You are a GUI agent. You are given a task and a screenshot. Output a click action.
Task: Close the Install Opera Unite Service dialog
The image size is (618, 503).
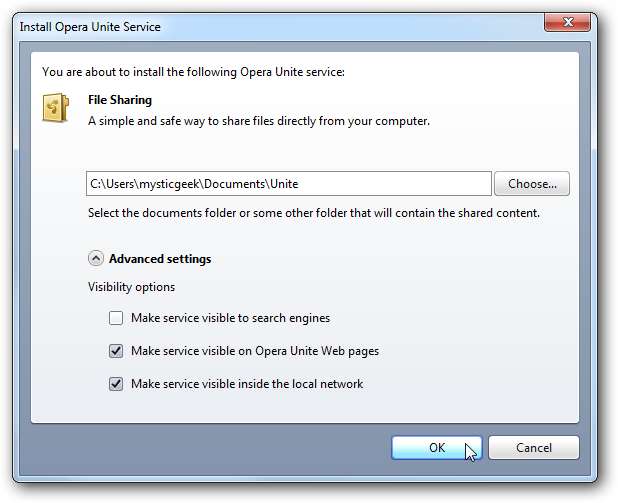(x=573, y=23)
